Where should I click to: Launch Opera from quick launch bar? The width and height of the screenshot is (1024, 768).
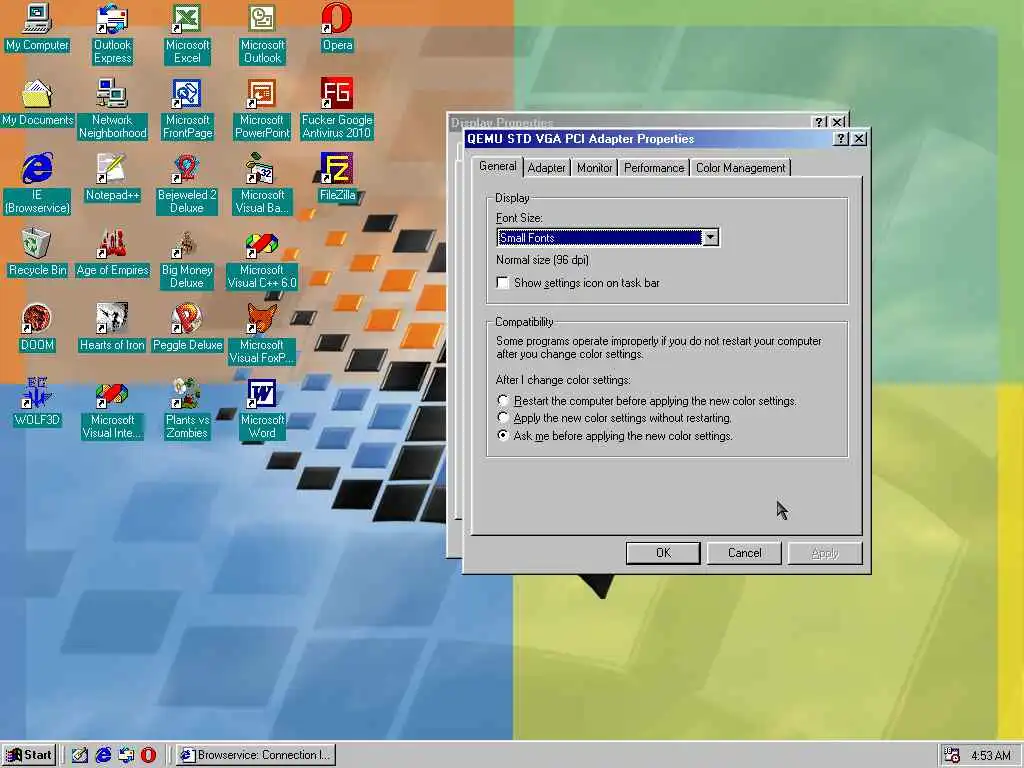149,755
